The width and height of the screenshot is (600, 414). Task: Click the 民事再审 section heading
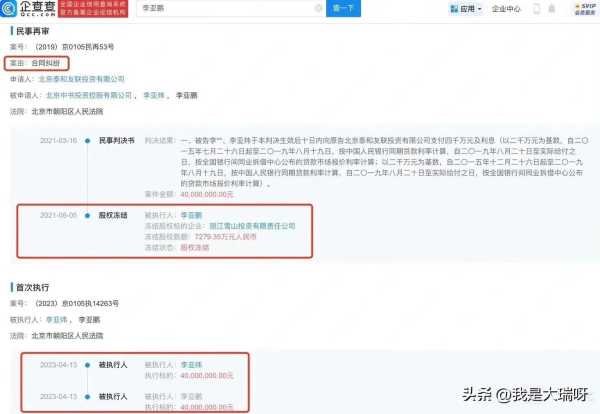(x=33, y=31)
